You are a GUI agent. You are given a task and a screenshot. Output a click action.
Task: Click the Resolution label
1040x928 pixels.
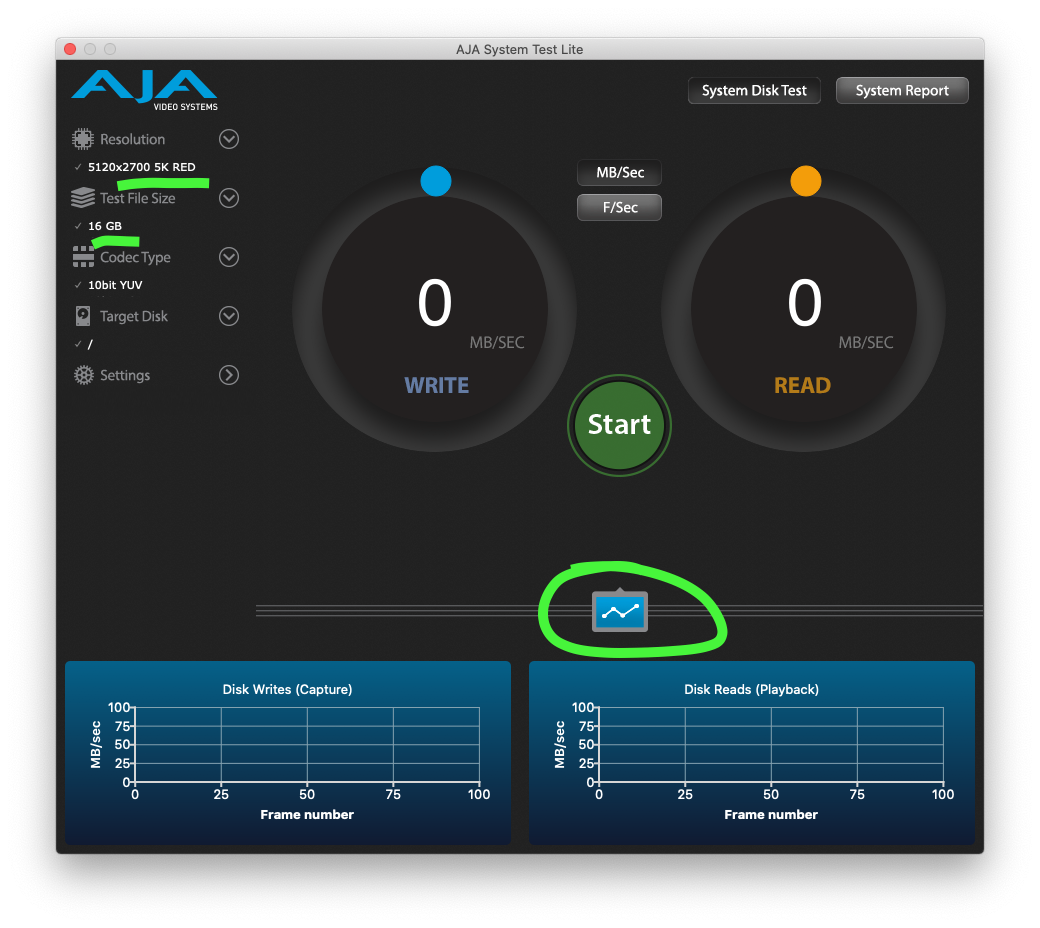click(132, 139)
